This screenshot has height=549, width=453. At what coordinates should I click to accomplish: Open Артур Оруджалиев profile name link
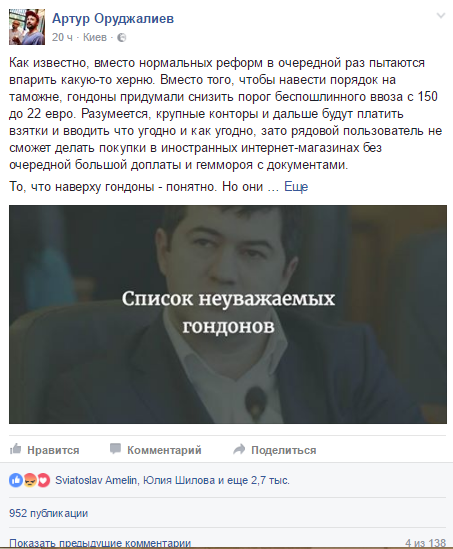(113, 18)
